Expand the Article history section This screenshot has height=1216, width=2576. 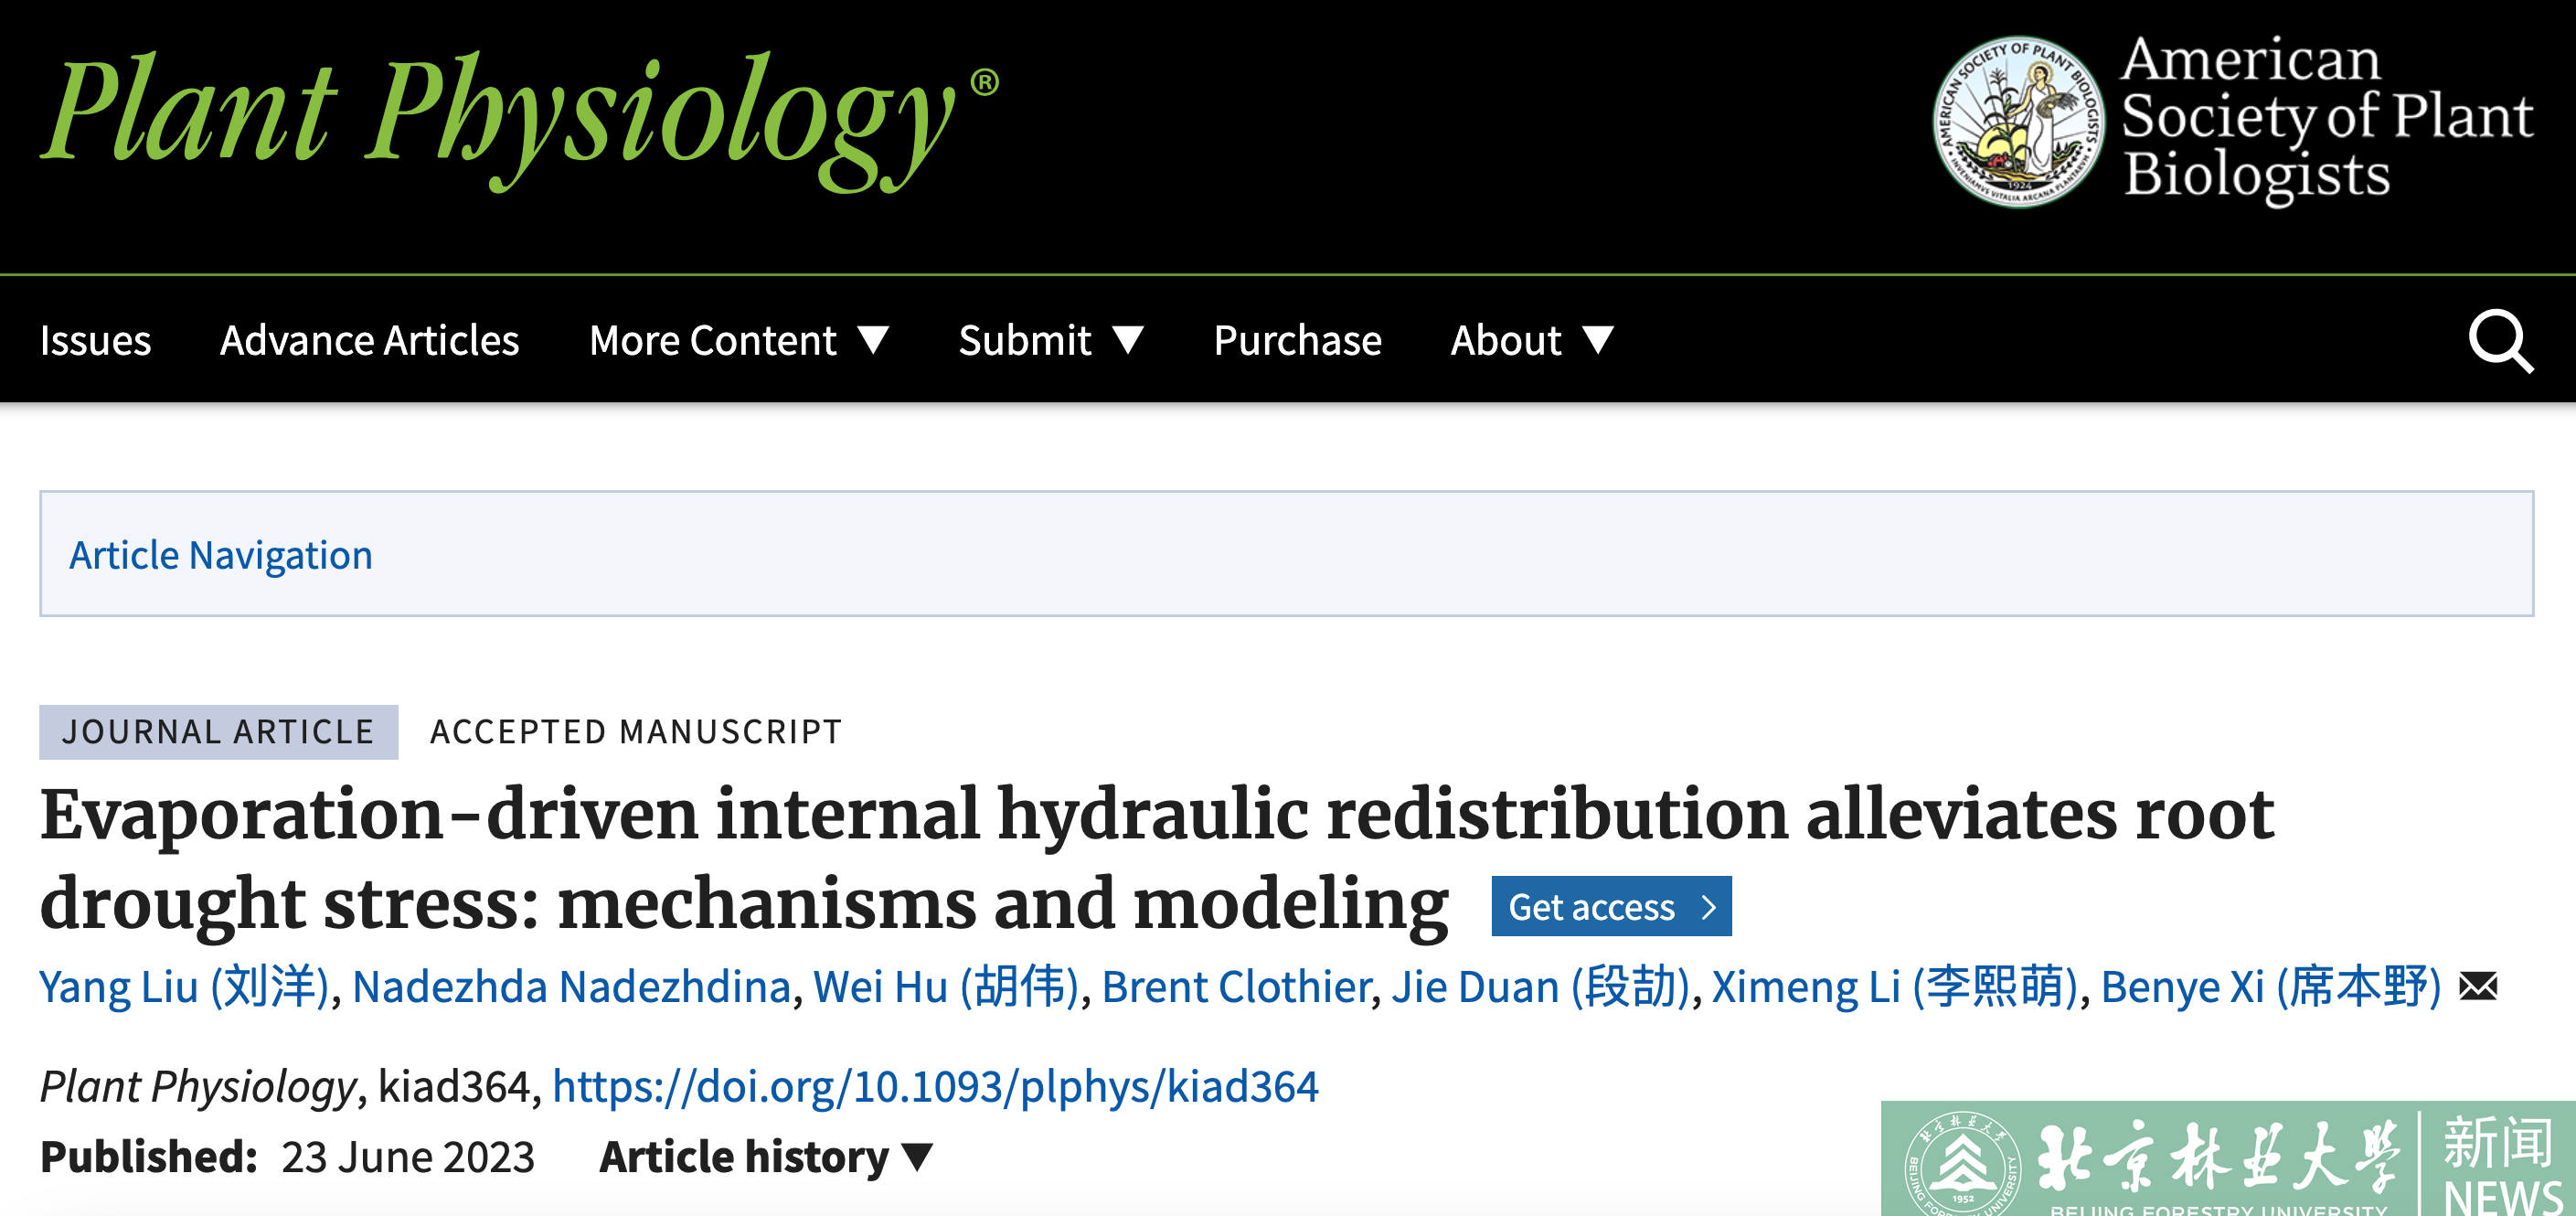click(x=765, y=1157)
